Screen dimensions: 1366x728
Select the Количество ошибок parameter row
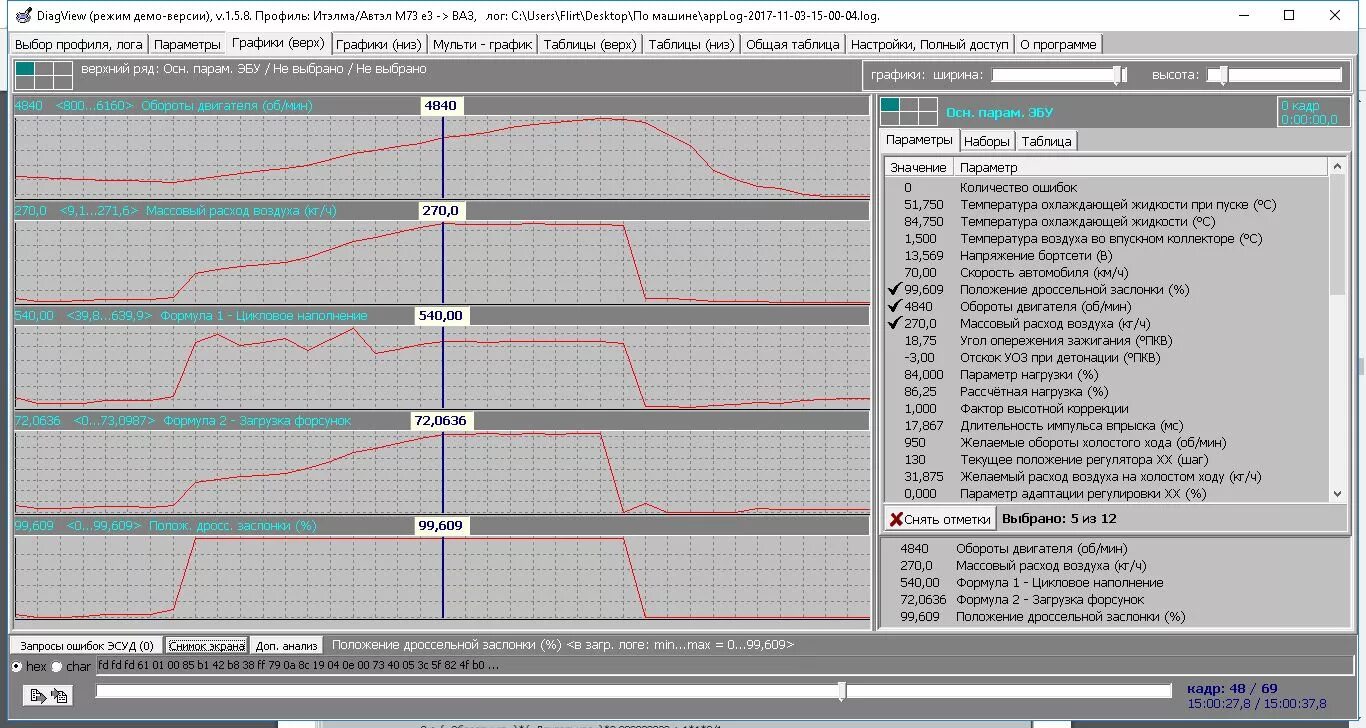tap(1107, 187)
